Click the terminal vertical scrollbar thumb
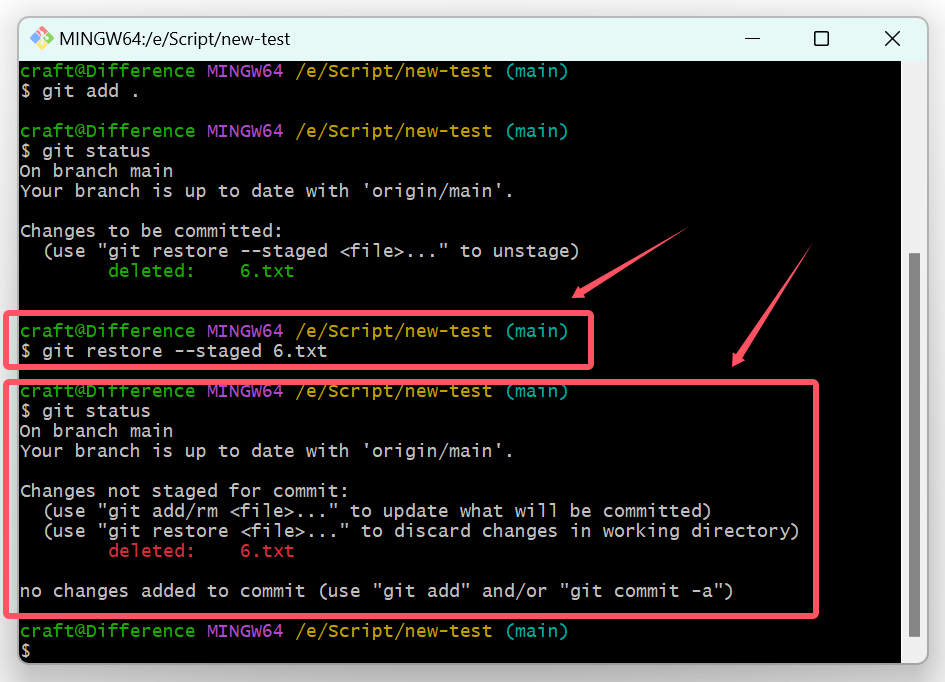This screenshot has height=682, width=945. tap(914, 445)
